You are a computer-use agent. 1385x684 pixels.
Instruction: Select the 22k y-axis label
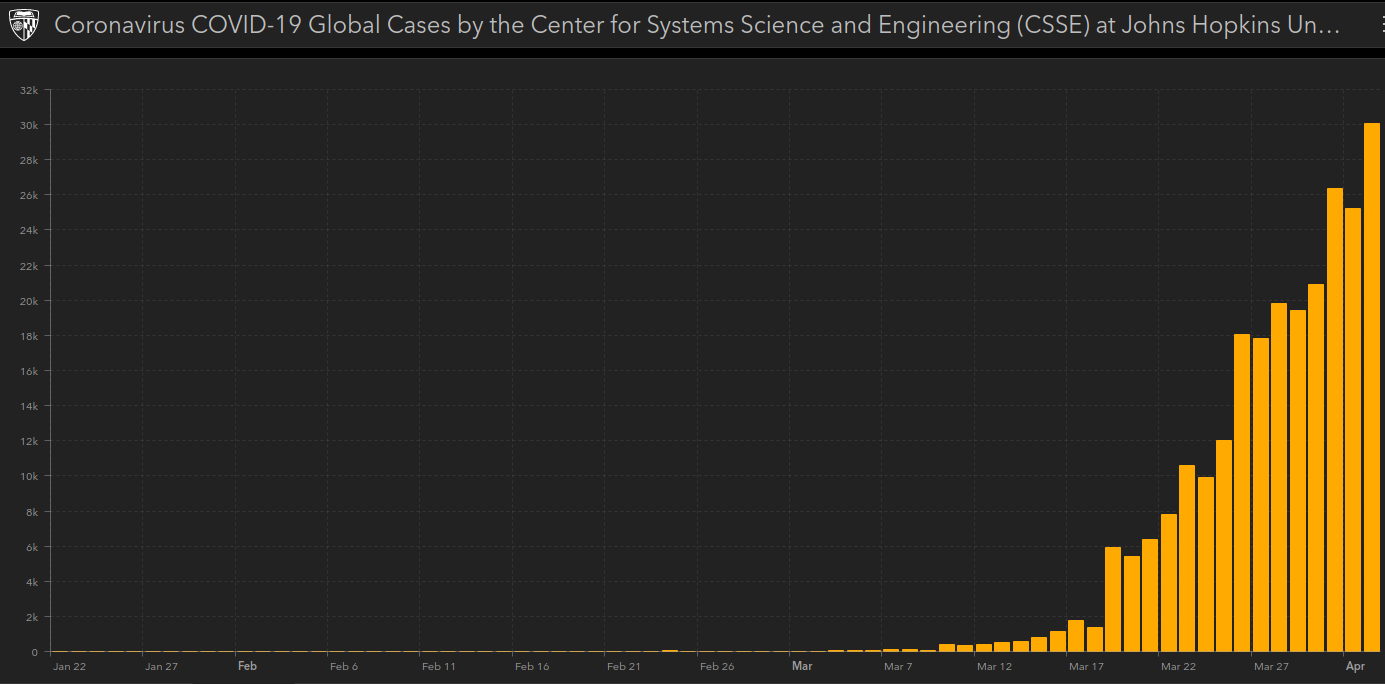(29, 266)
